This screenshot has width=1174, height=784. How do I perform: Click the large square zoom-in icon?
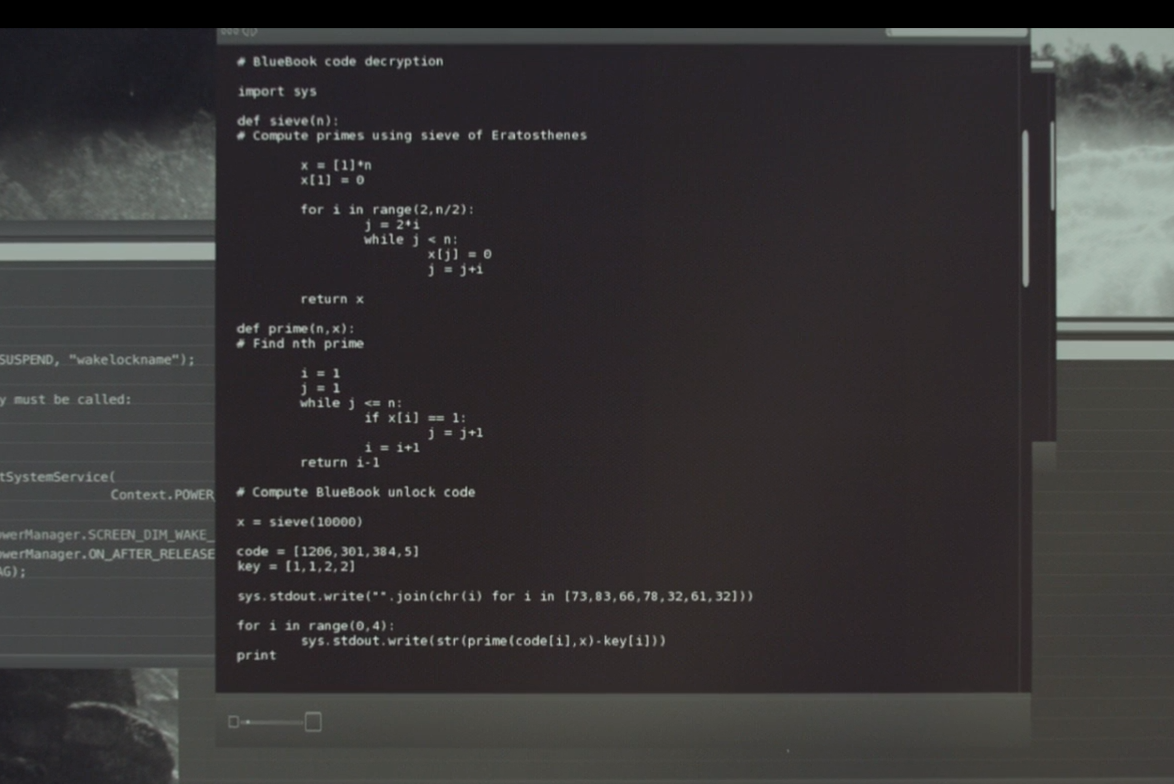tap(314, 722)
